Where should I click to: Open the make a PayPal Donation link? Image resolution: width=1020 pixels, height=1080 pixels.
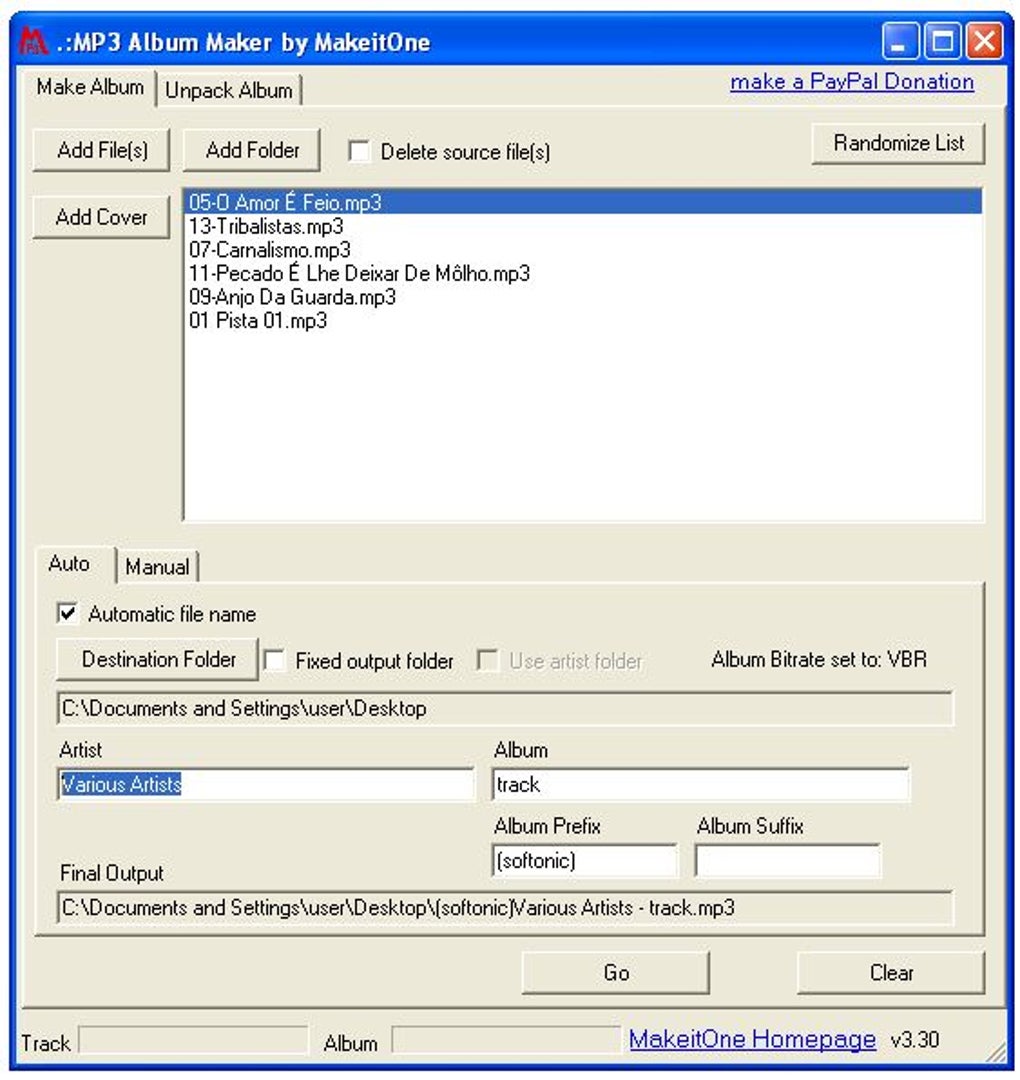tap(852, 82)
